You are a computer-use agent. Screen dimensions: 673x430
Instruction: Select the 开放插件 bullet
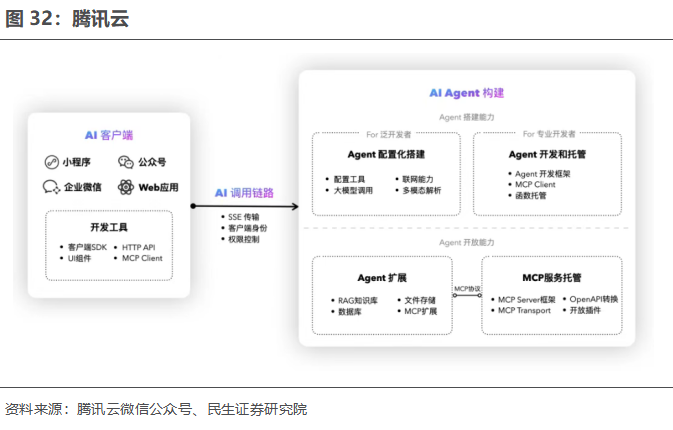(585, 310)
